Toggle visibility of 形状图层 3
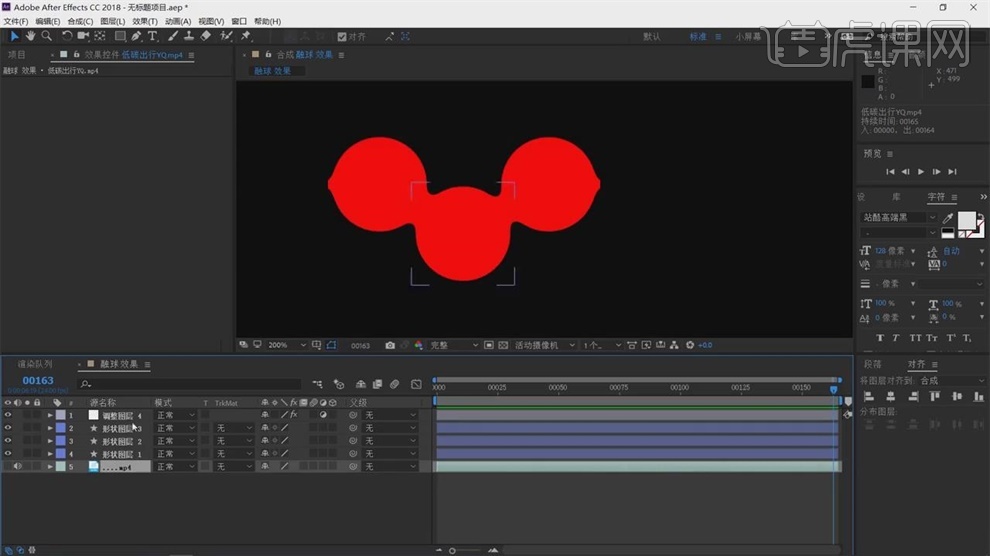 (8, 428)
